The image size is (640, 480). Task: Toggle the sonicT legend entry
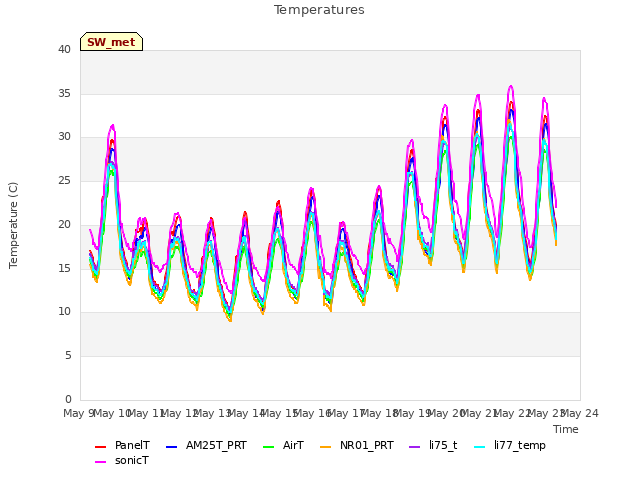pyautogui.click(x=122, y=460)
